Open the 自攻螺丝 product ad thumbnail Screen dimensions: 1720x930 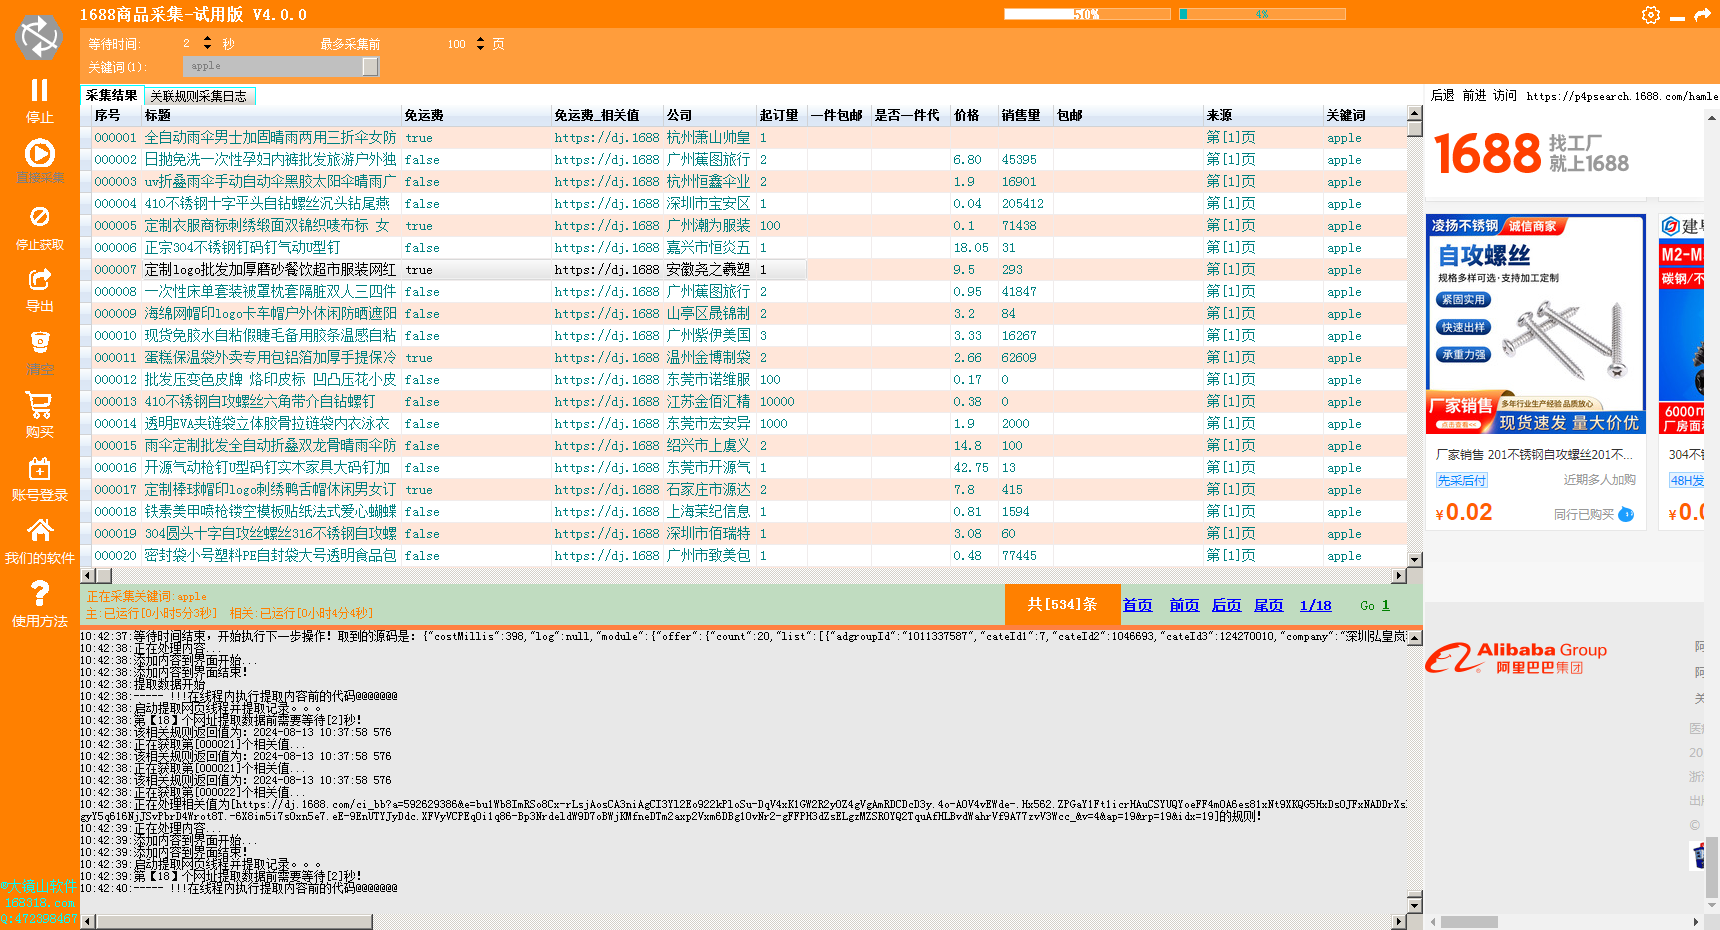[1535, 324]
